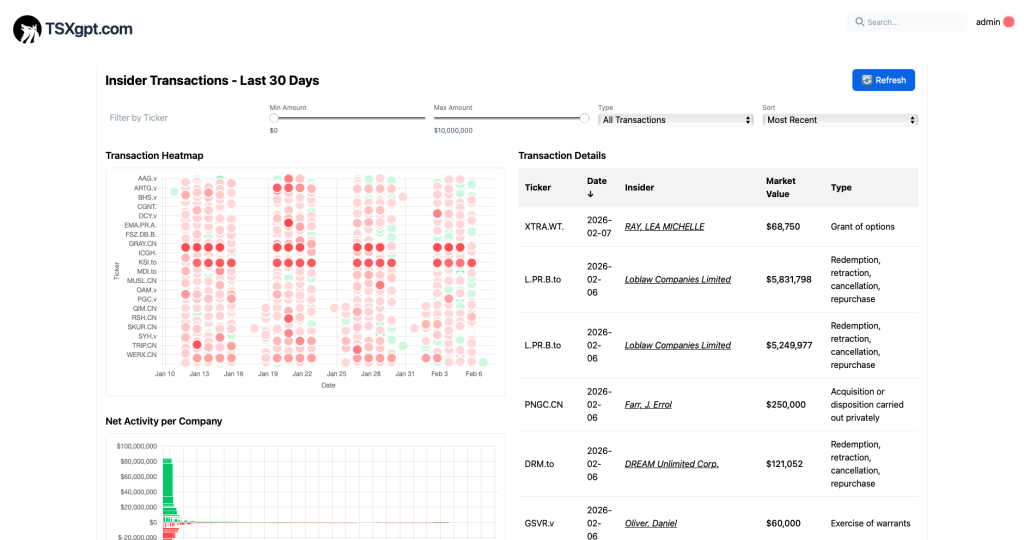The image size is (1024, 540).
Task: Click in the Search field
Action: click(x=910, y=22)
